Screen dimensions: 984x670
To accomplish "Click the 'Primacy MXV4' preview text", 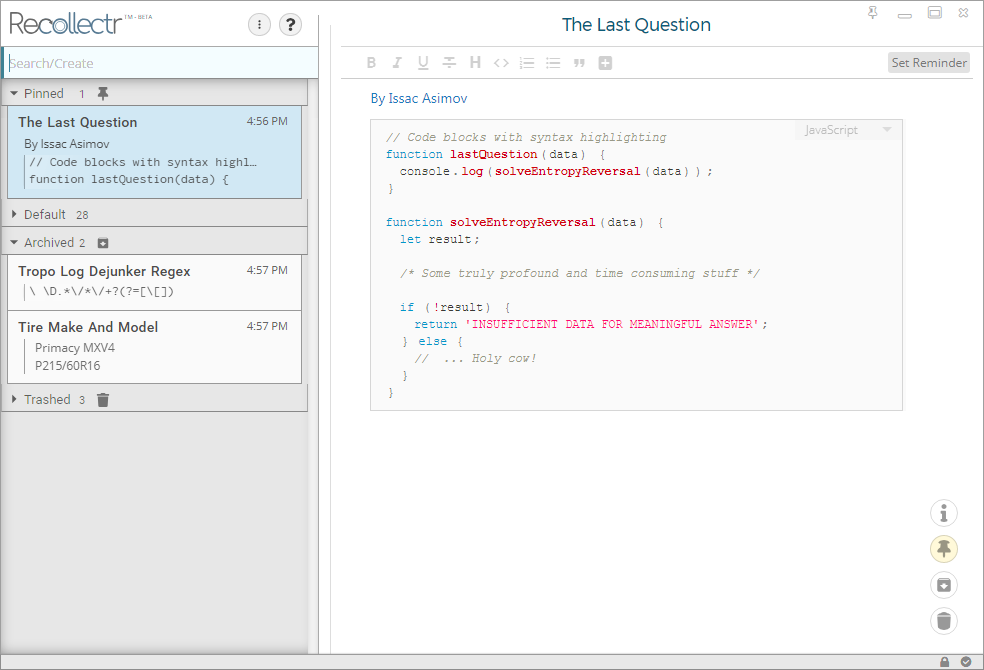I will click(75, 348).
